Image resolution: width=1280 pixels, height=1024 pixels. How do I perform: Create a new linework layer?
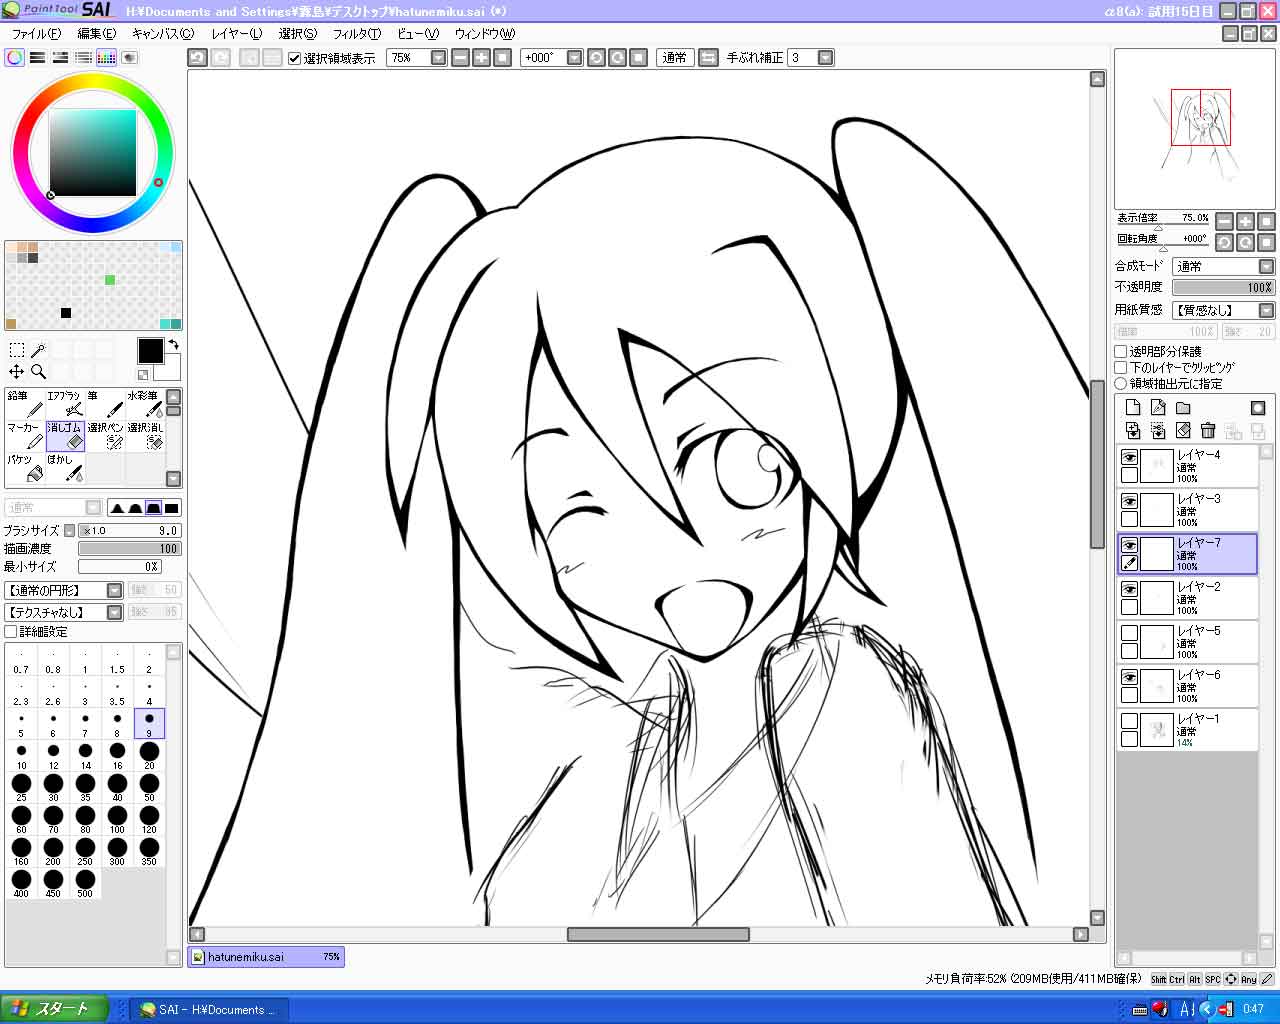pyautogui.click(x=1158, y=407)
